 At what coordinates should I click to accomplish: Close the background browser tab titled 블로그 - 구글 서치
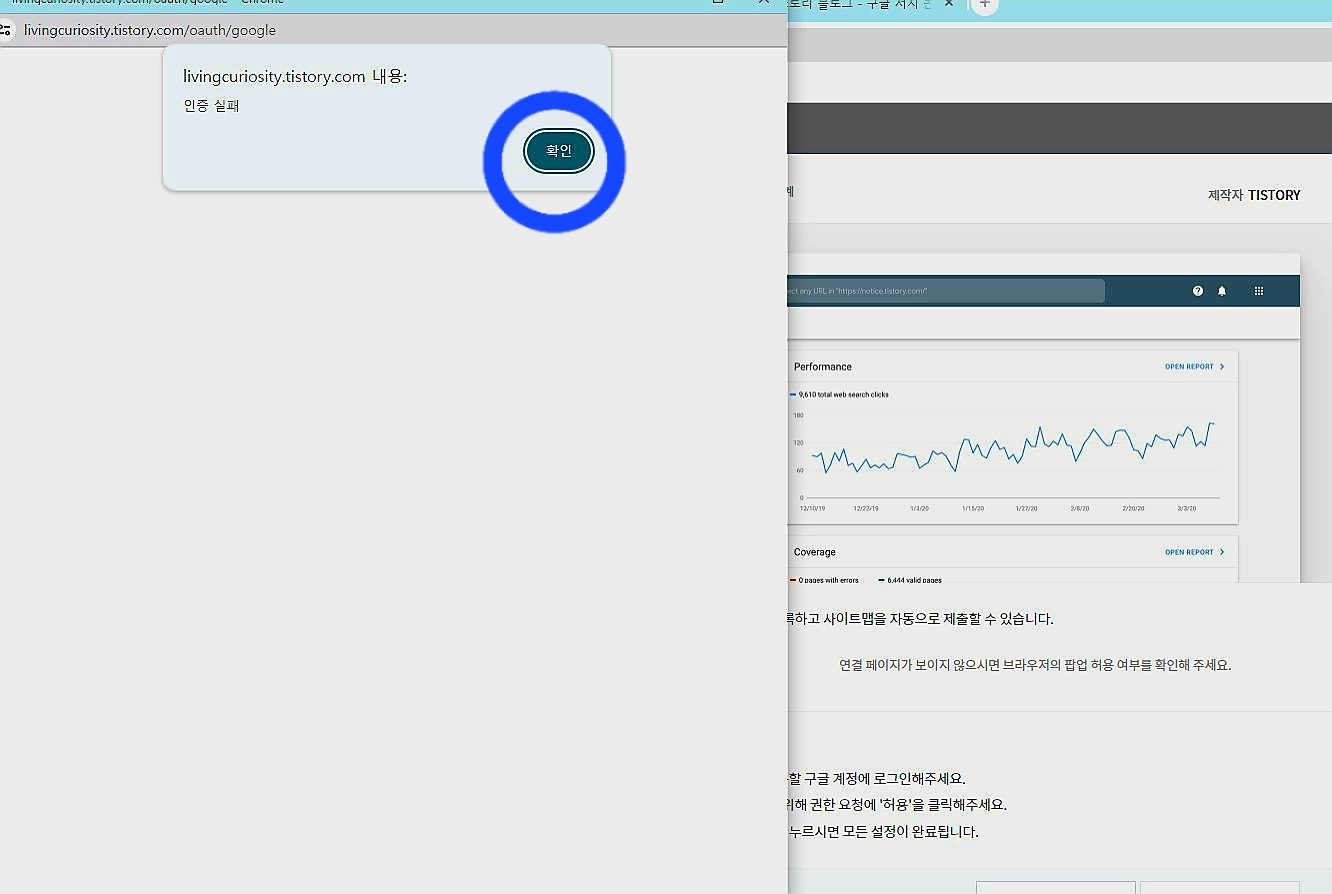pos(949,4)
